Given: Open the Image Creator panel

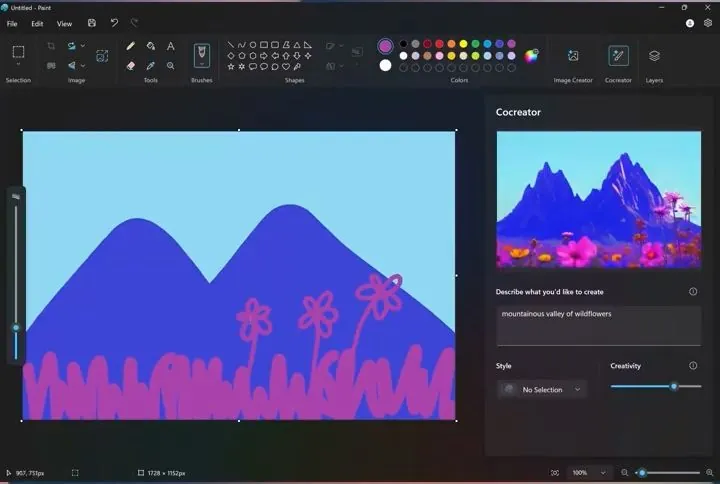Looking at the screenshot, I should click(573, 56).
